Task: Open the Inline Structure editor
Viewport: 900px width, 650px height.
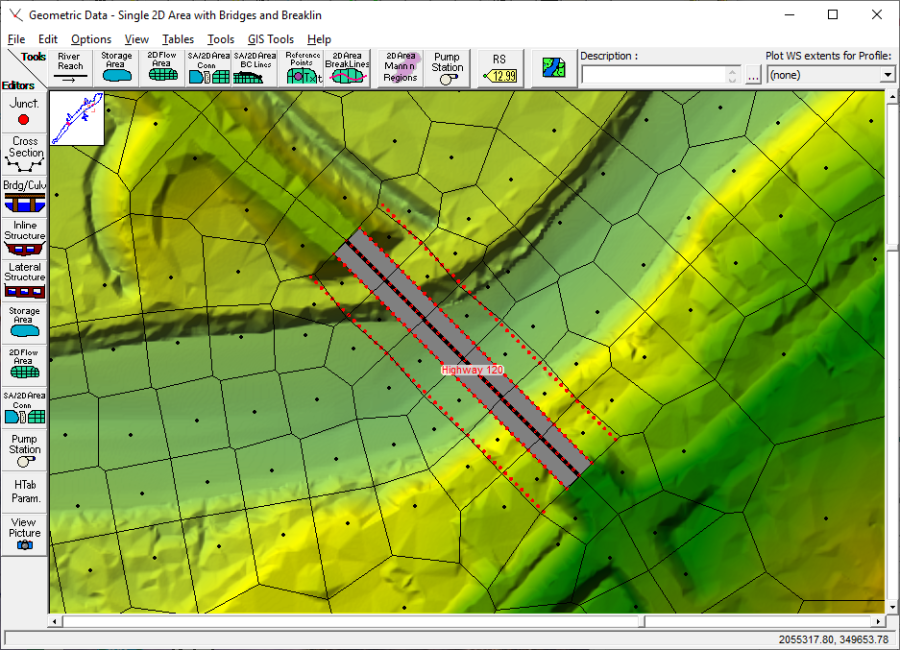Action: (22, 238)
